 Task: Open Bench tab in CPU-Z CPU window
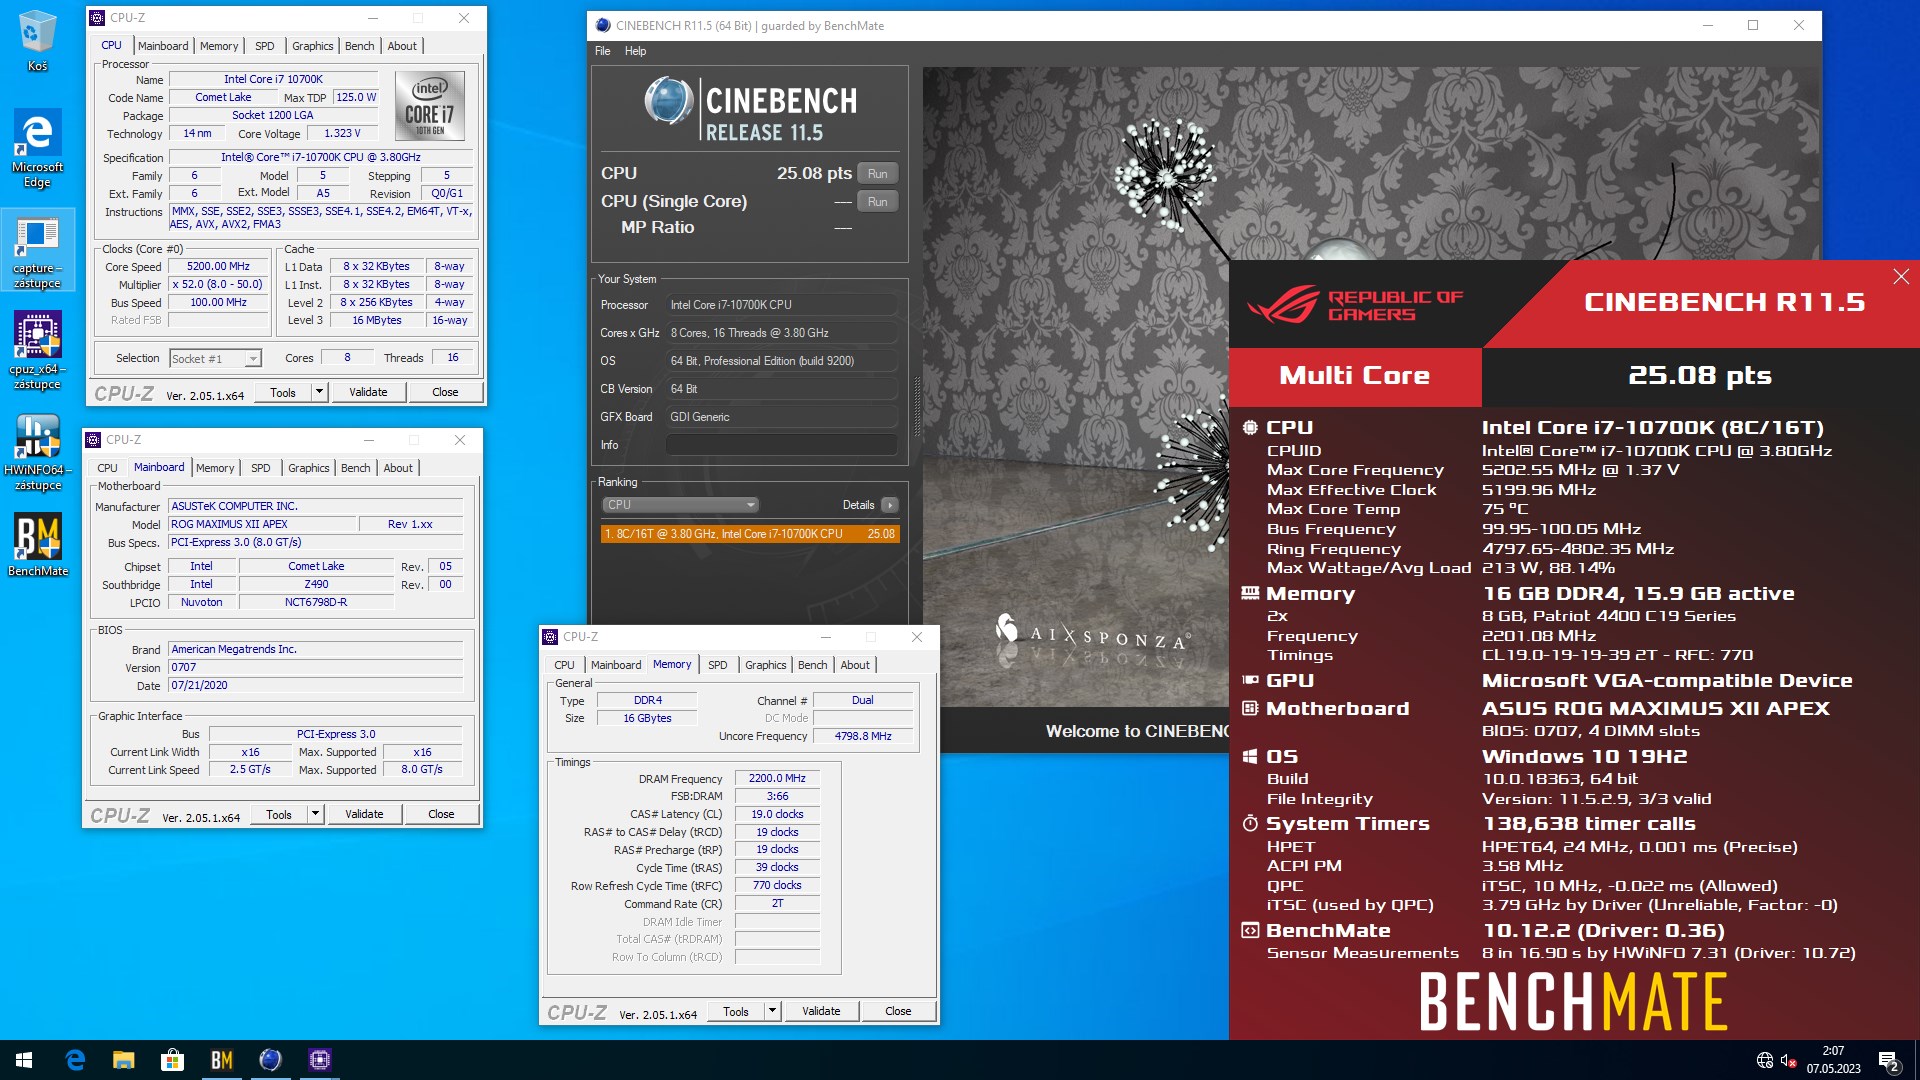[x=359, y=46]
